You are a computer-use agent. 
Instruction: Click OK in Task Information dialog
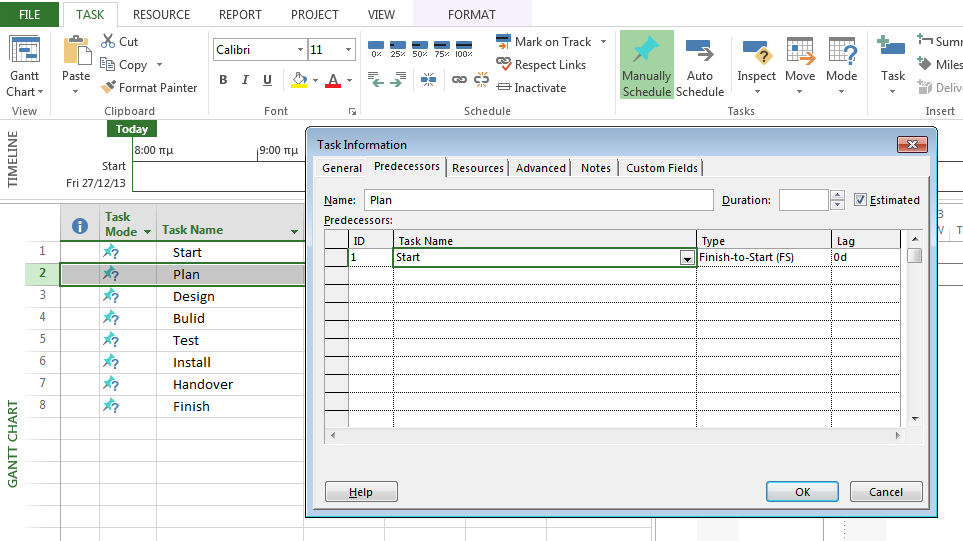tap(802, 492)
